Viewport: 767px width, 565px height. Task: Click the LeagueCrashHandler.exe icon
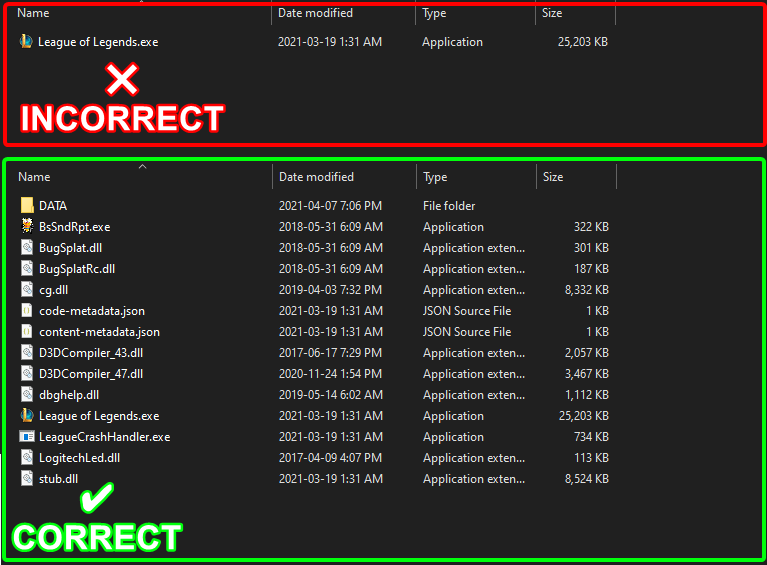(x=27, y=436)
